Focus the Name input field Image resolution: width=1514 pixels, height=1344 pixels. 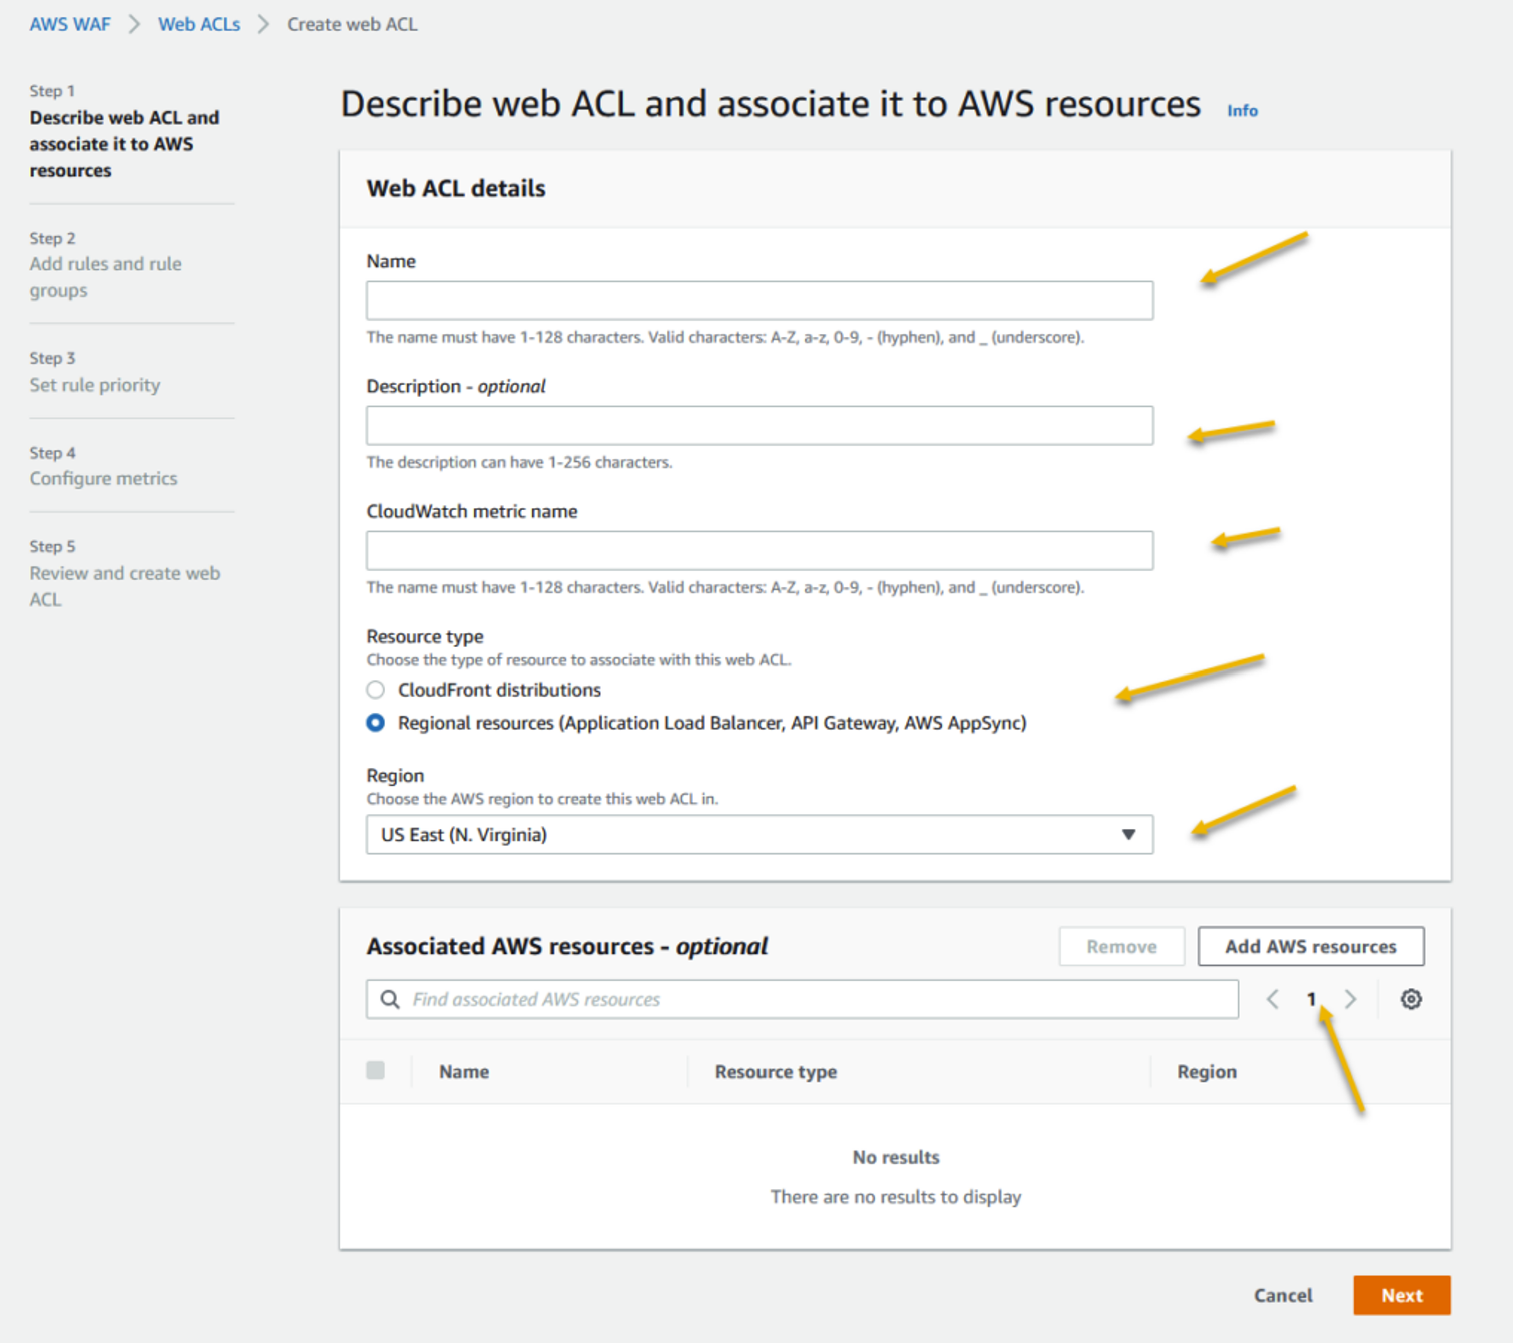[759, 300]
